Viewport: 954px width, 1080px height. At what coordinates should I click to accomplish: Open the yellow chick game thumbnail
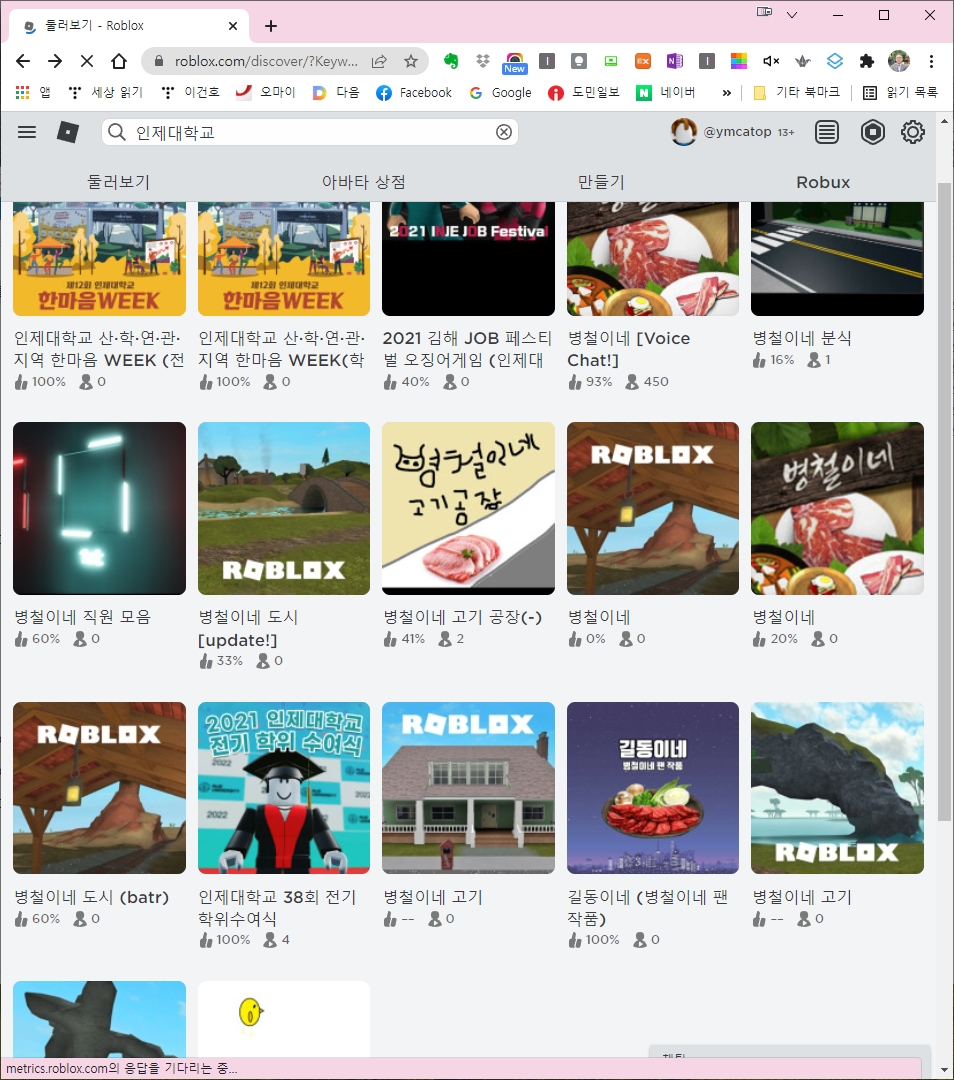tap(284, 1019)
